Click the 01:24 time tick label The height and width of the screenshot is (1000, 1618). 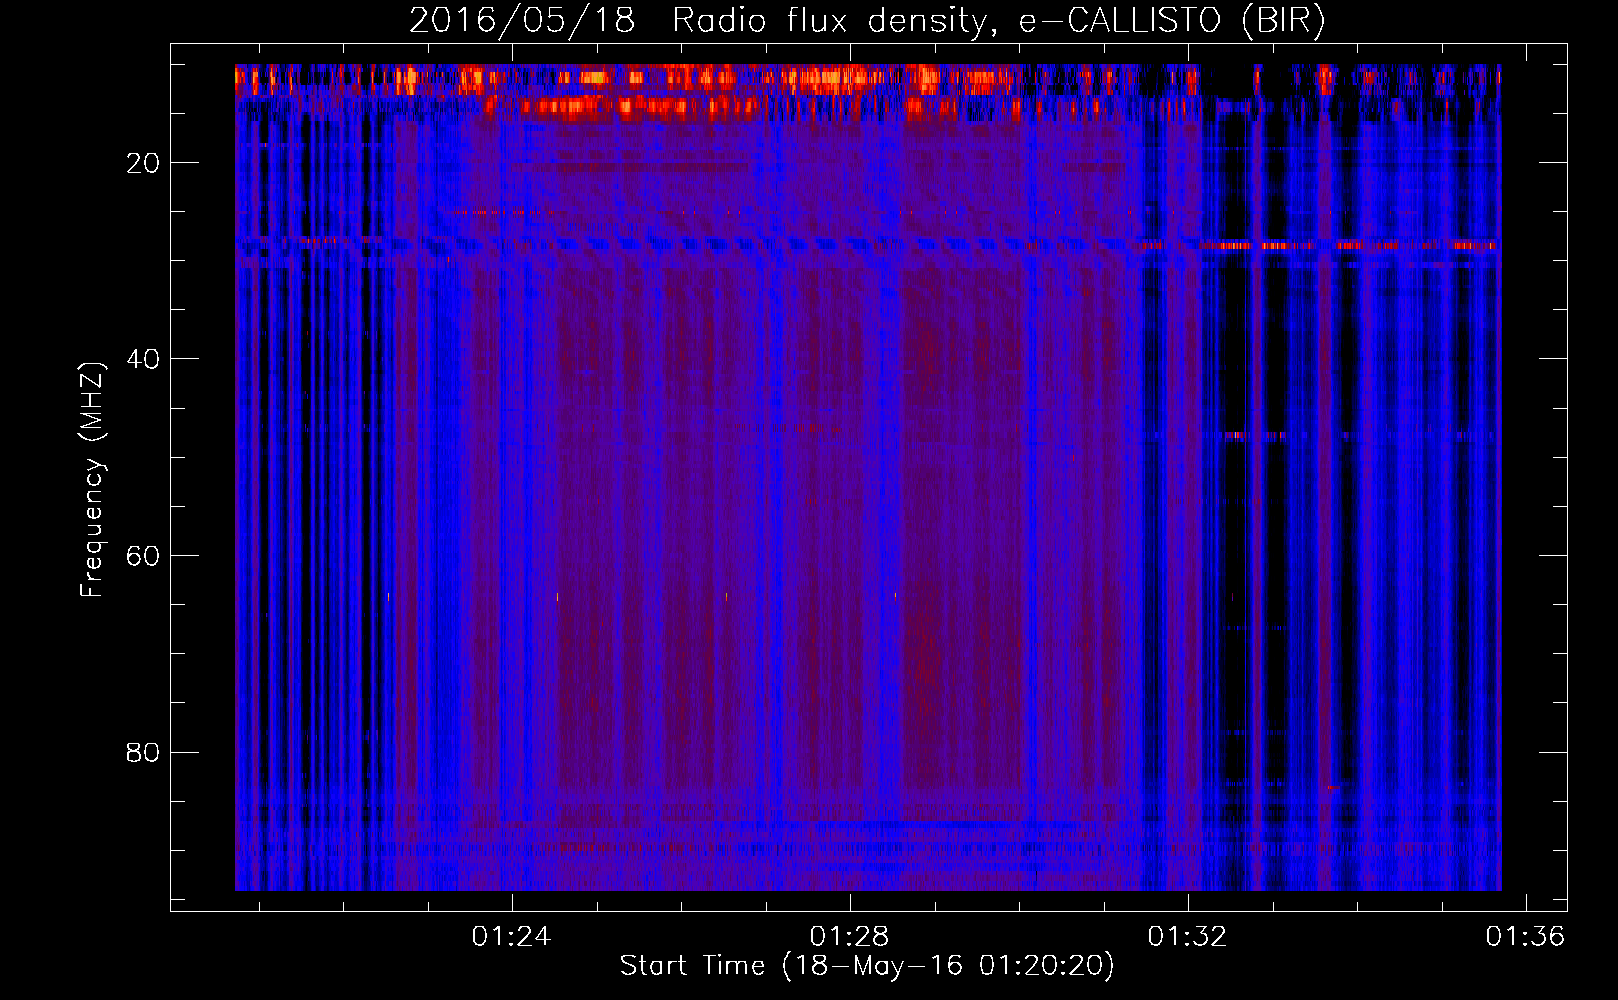[x=512, y=936]
